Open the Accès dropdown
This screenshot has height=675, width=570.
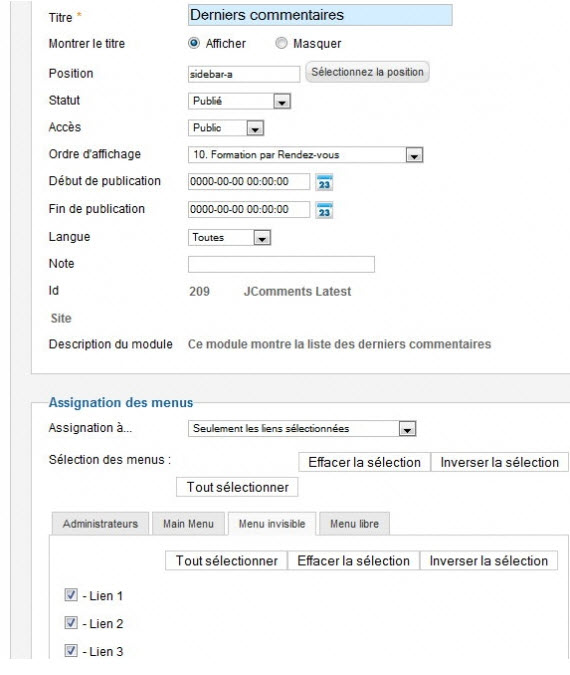pyautogui.click(x=226, y=128)
